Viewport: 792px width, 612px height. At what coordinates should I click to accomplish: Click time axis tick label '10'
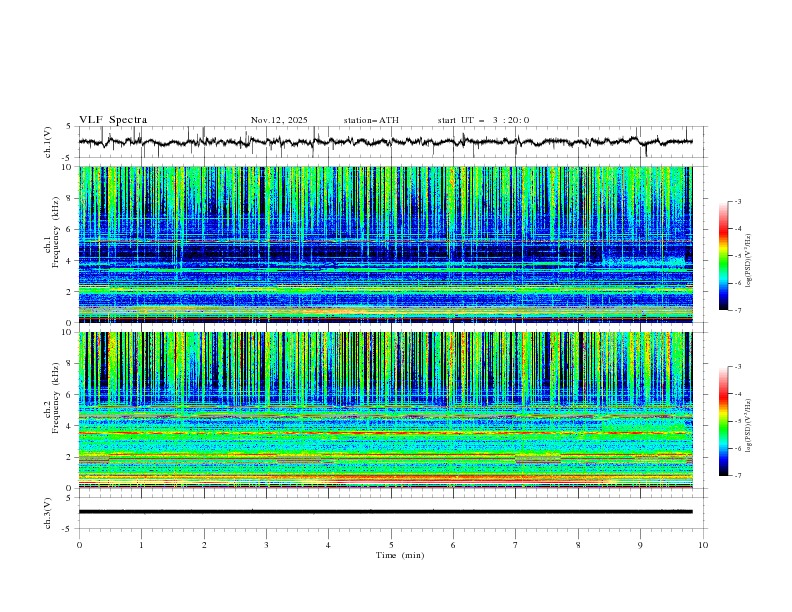pyautogui.click(x=703, y=545)
